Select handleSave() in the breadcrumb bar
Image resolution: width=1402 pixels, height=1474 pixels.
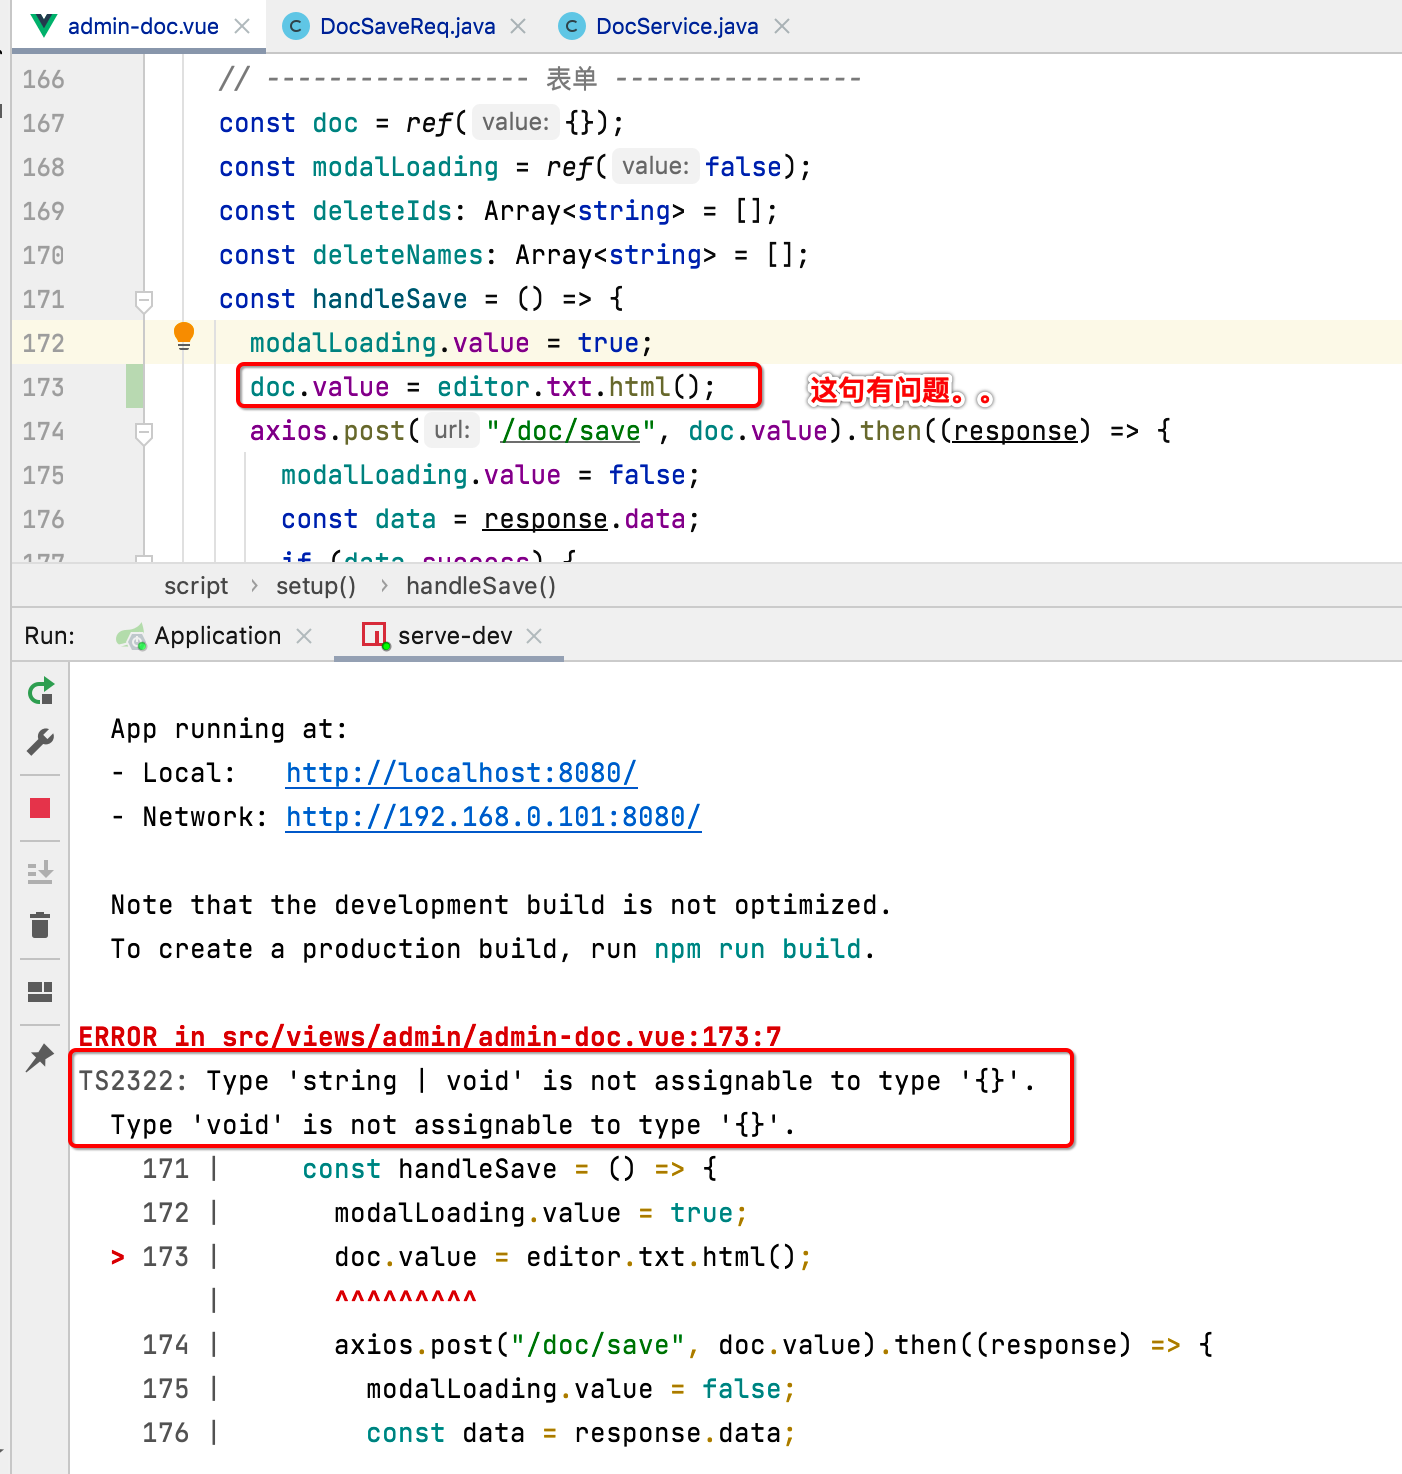click(480, 585)
